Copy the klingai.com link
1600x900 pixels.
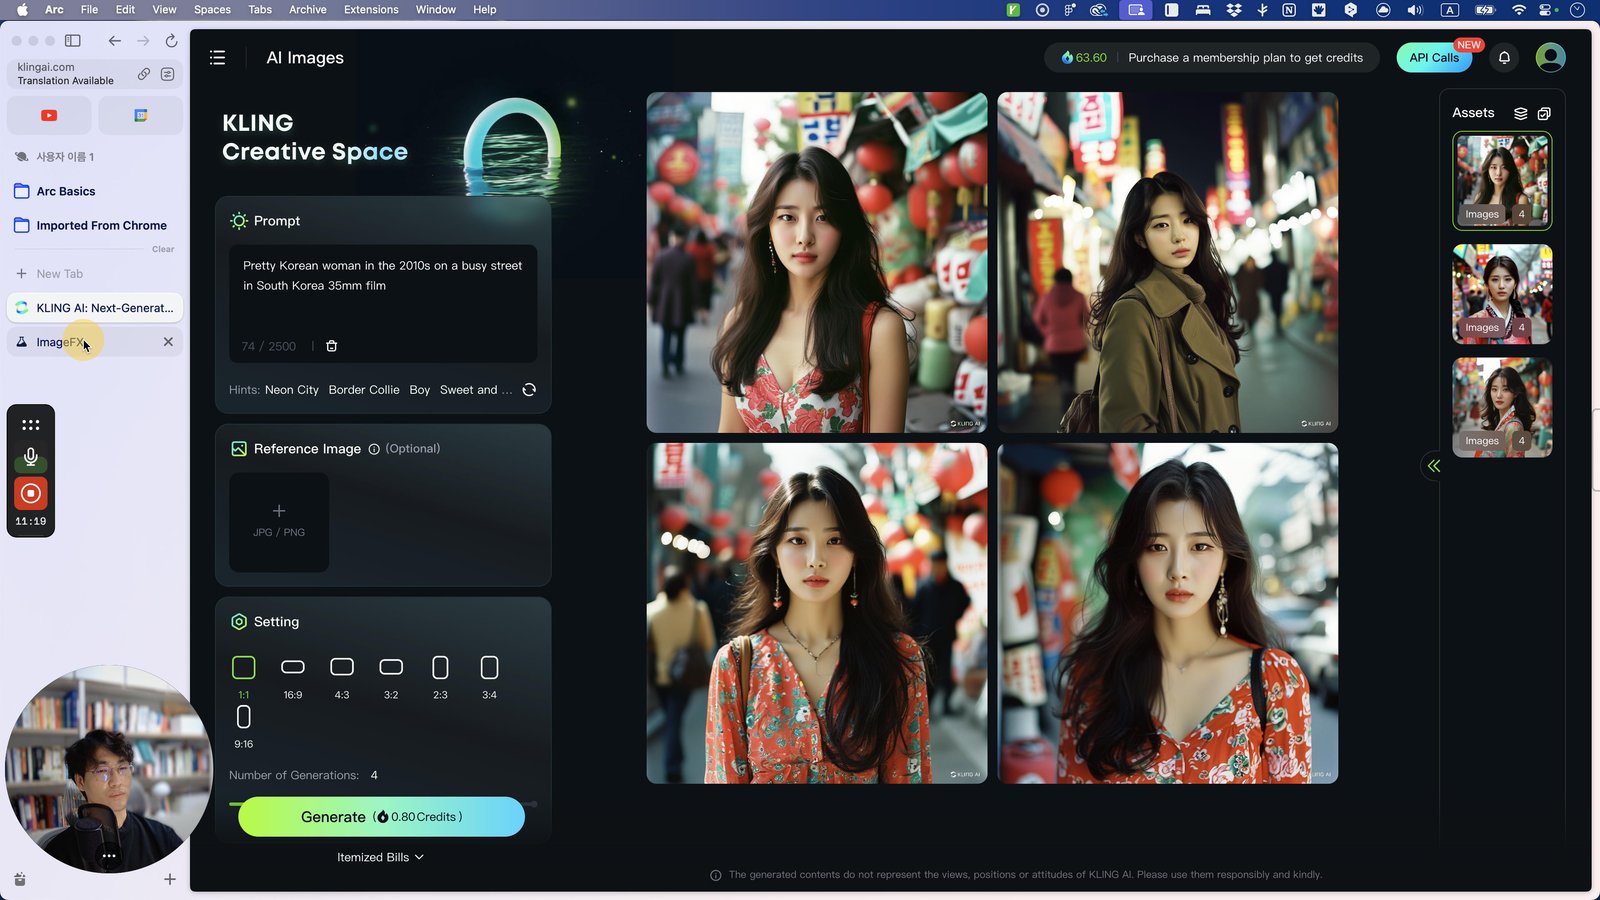click(144, 74)
